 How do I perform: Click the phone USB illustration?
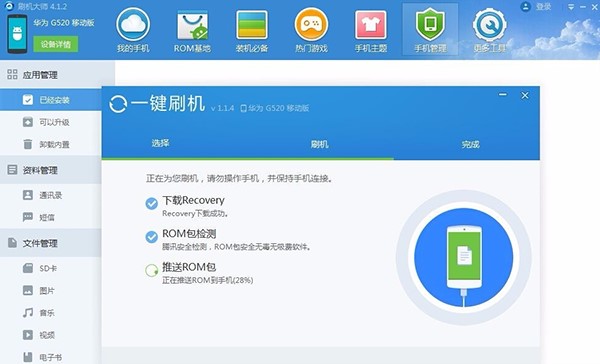464,257
